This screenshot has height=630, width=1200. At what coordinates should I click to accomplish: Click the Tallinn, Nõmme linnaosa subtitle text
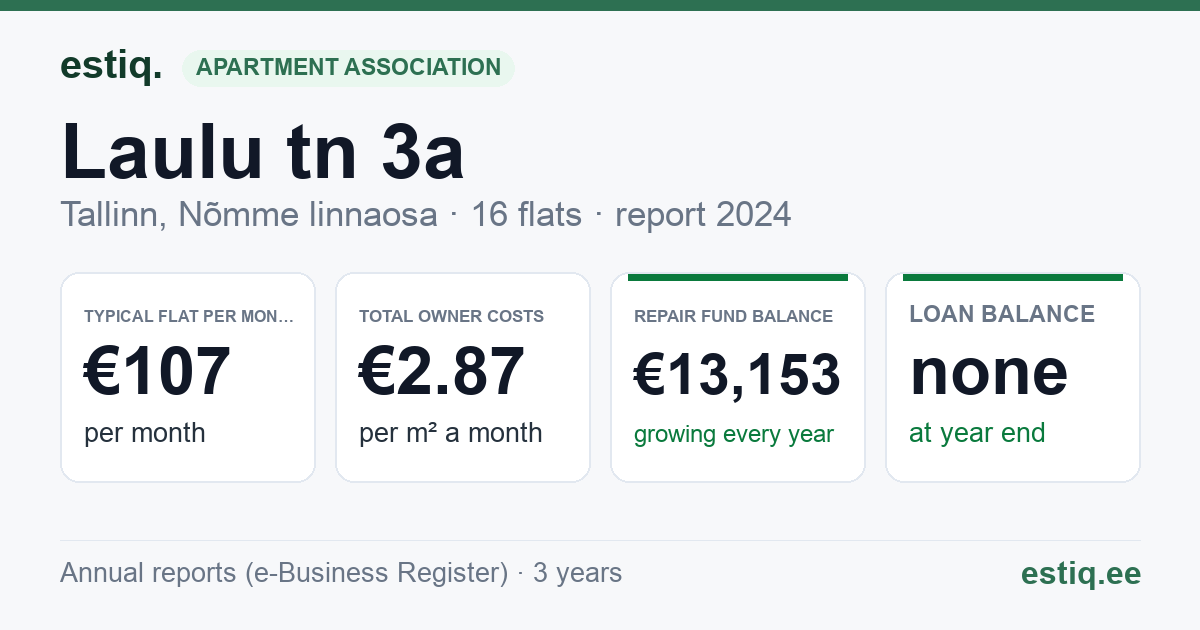tap(249, 215)
